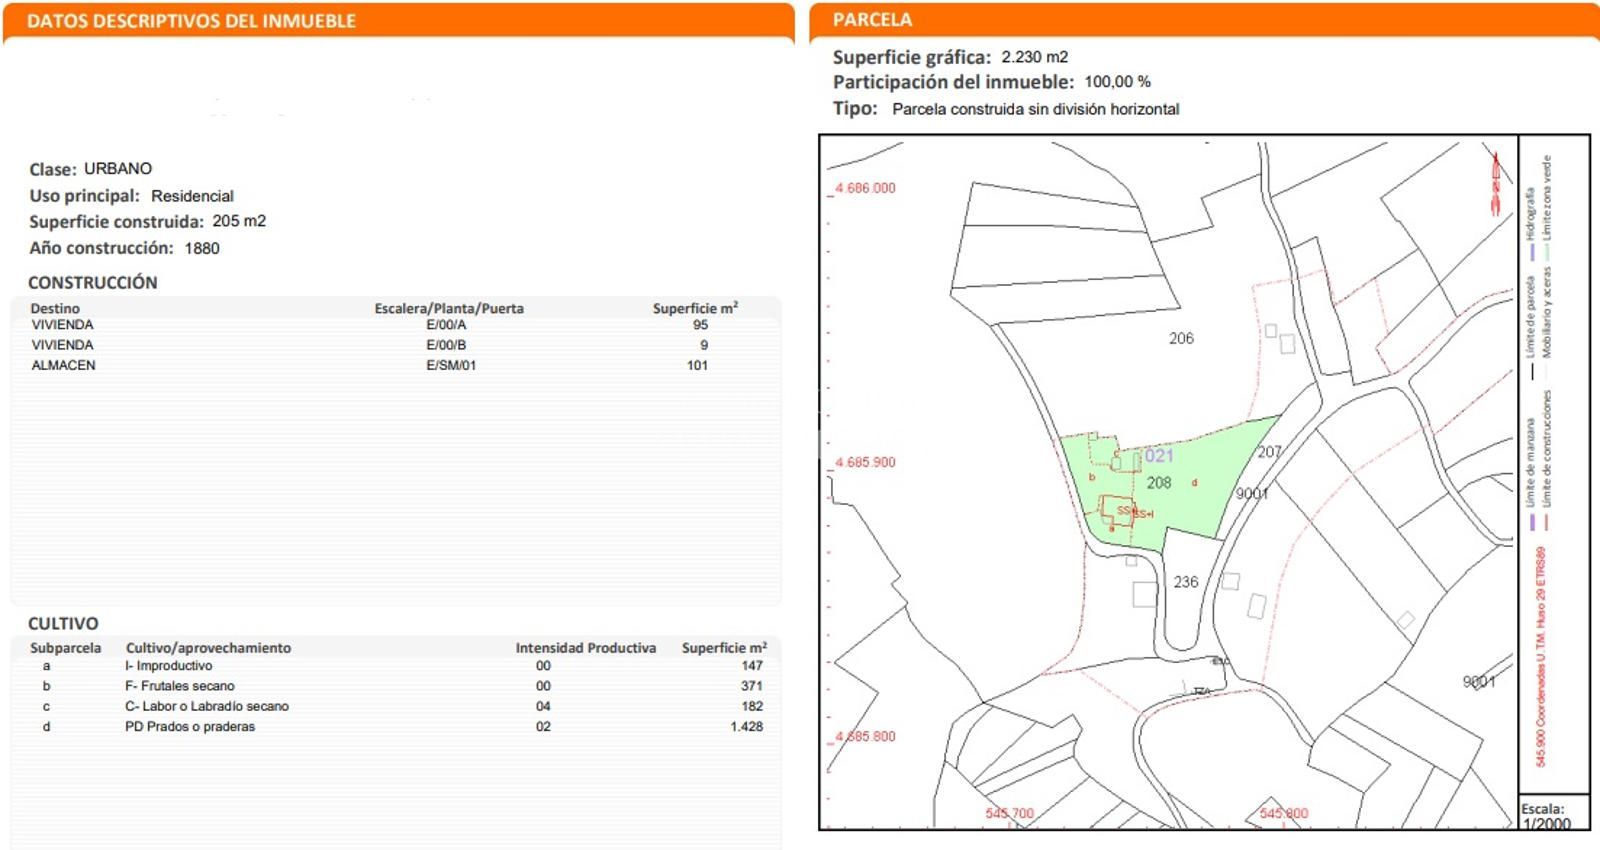
Task: Click the ALMACEN row in construction table
Action: (x=64, y=366)
